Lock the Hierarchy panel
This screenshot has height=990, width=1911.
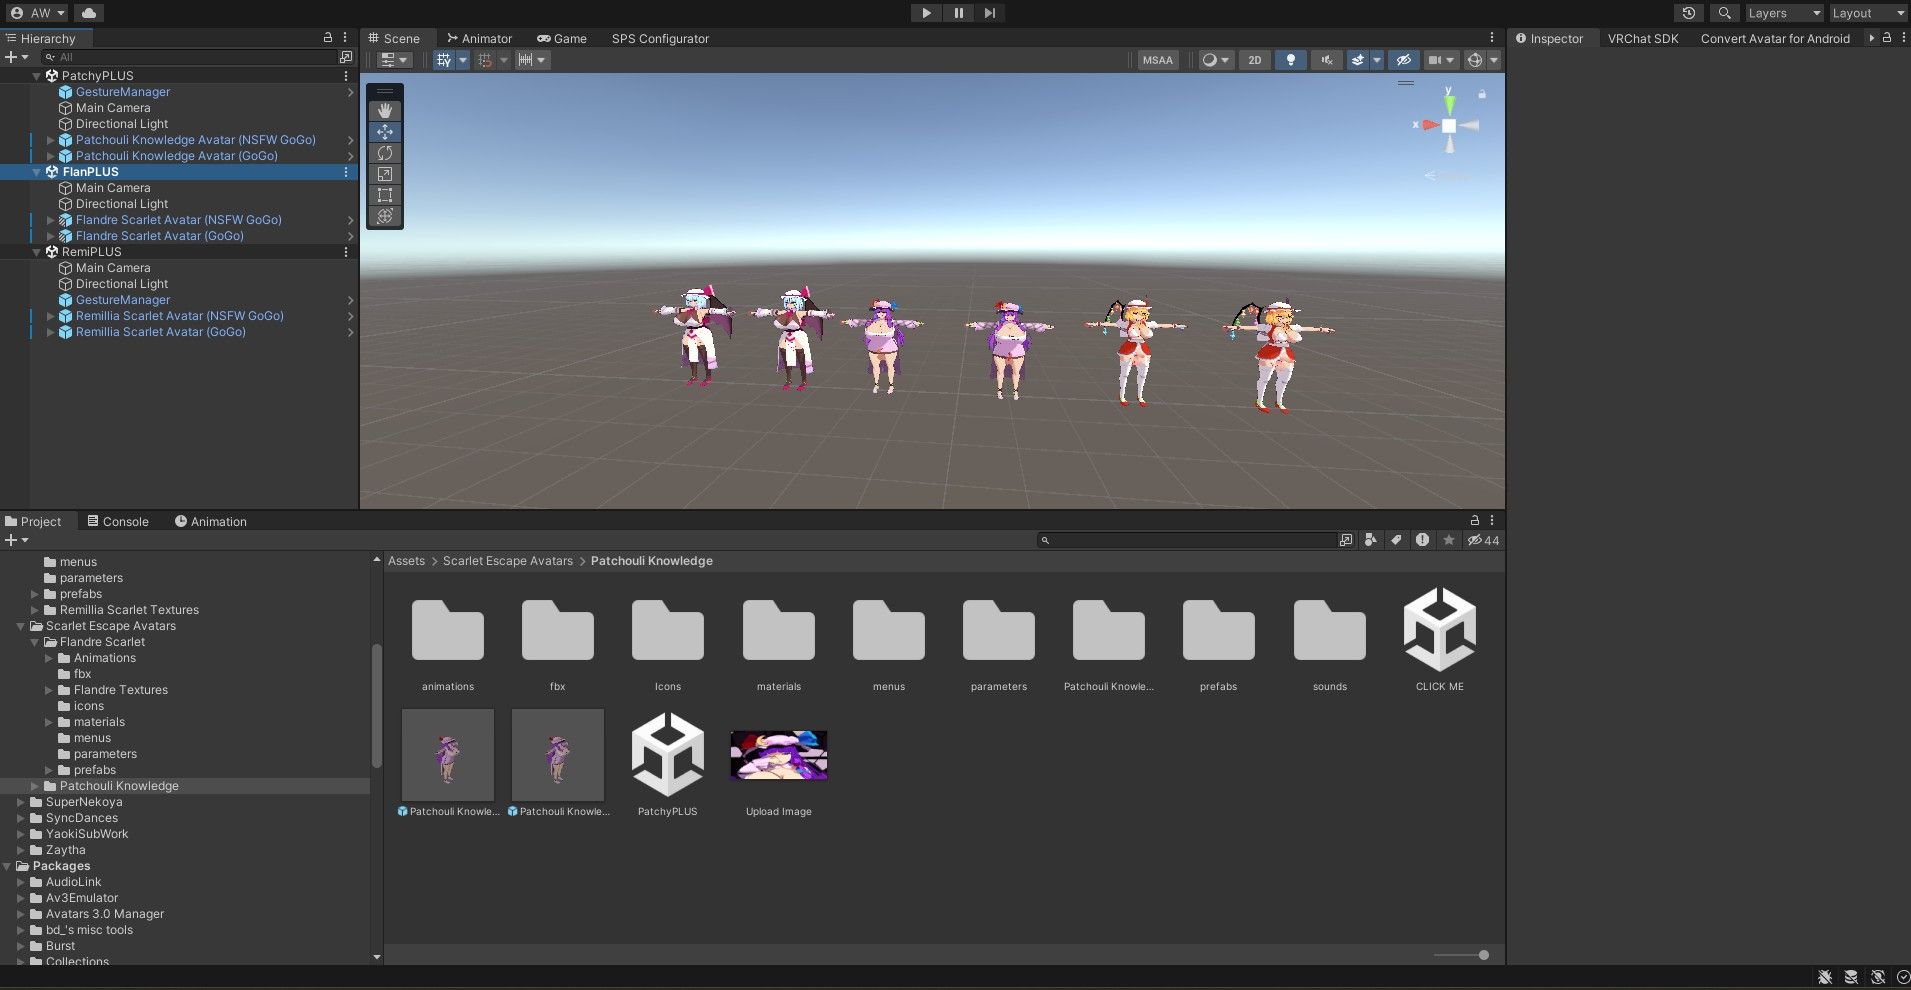click(327, 38)
